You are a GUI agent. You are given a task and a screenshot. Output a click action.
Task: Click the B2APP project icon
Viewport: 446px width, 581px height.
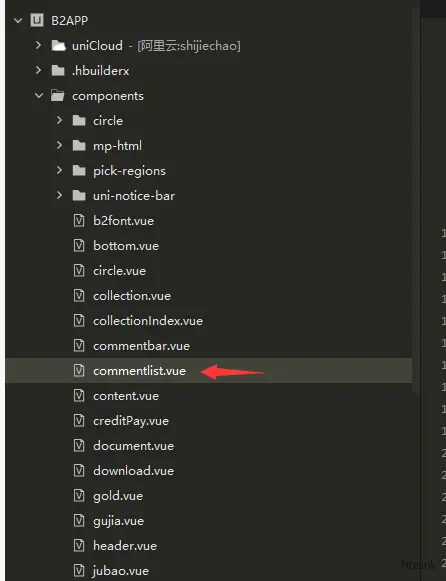point(37,20)
